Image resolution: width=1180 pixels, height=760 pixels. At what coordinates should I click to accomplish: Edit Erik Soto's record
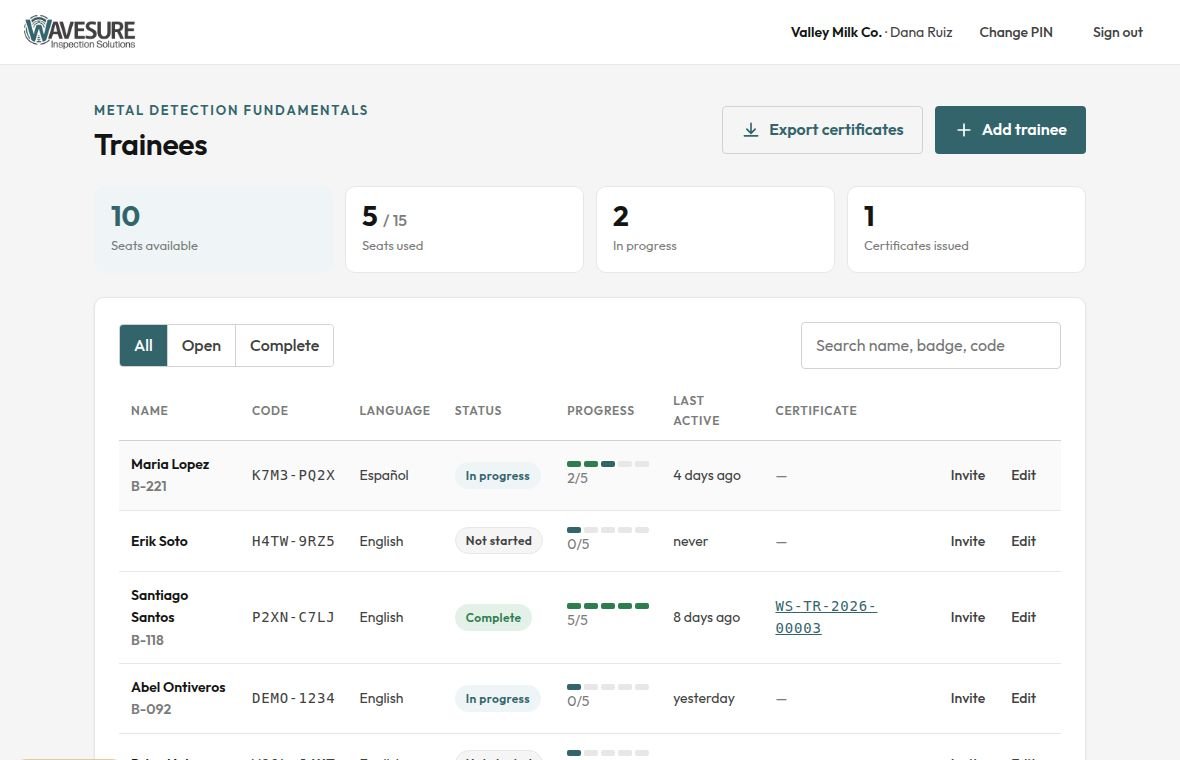pyautogui.click(x=1023, y=541)
